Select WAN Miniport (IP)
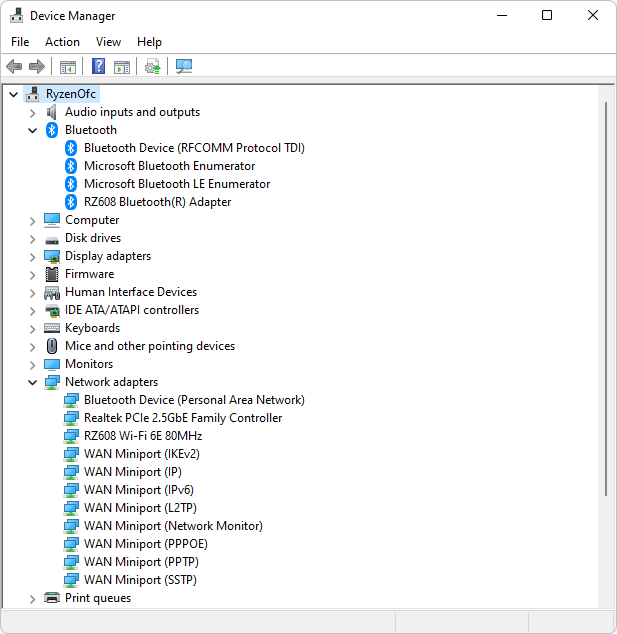 coord(133,472)
